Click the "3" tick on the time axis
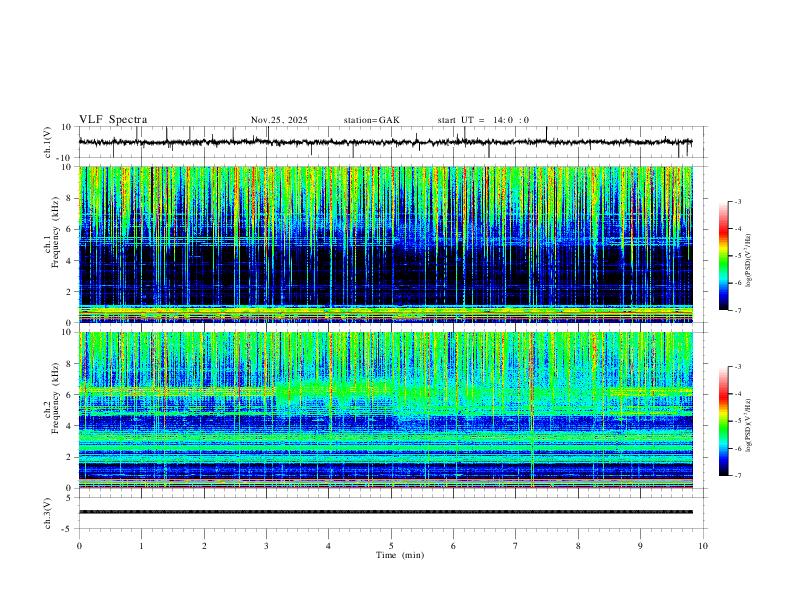 [x=266, y=546]
